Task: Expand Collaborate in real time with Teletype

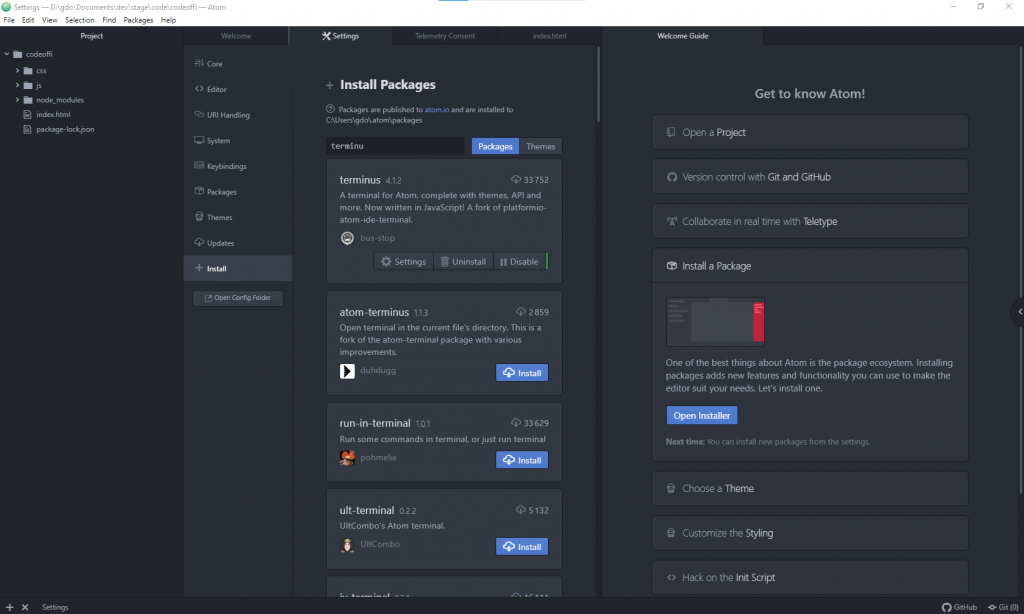Action: click(x=810, y=221)
